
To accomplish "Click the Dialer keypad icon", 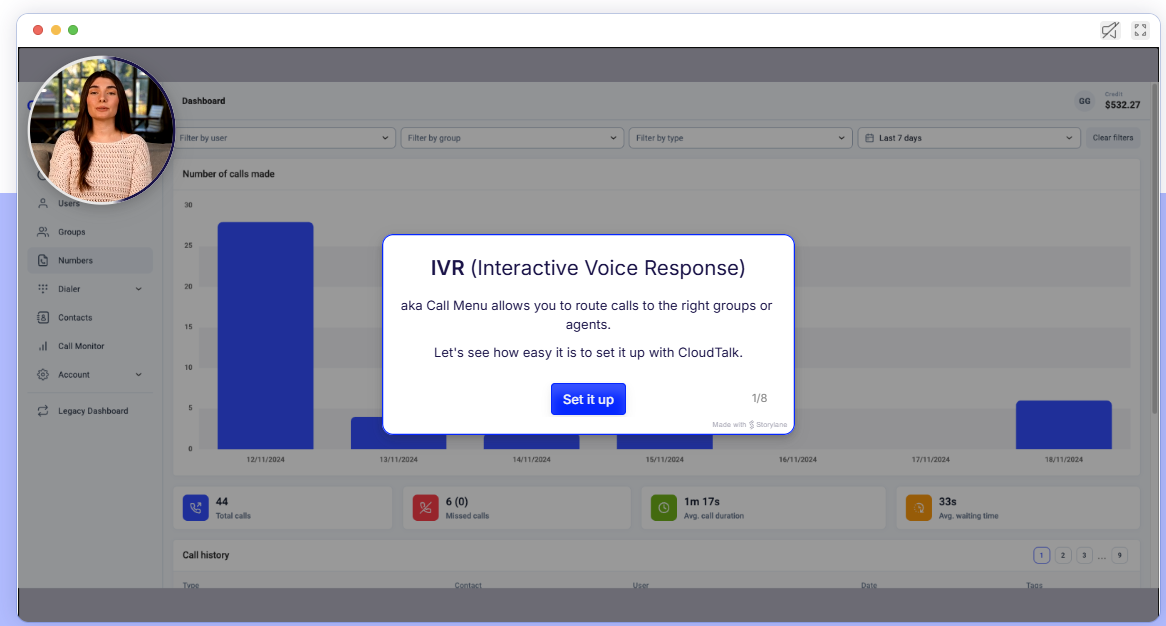I will tap(43, 288).
